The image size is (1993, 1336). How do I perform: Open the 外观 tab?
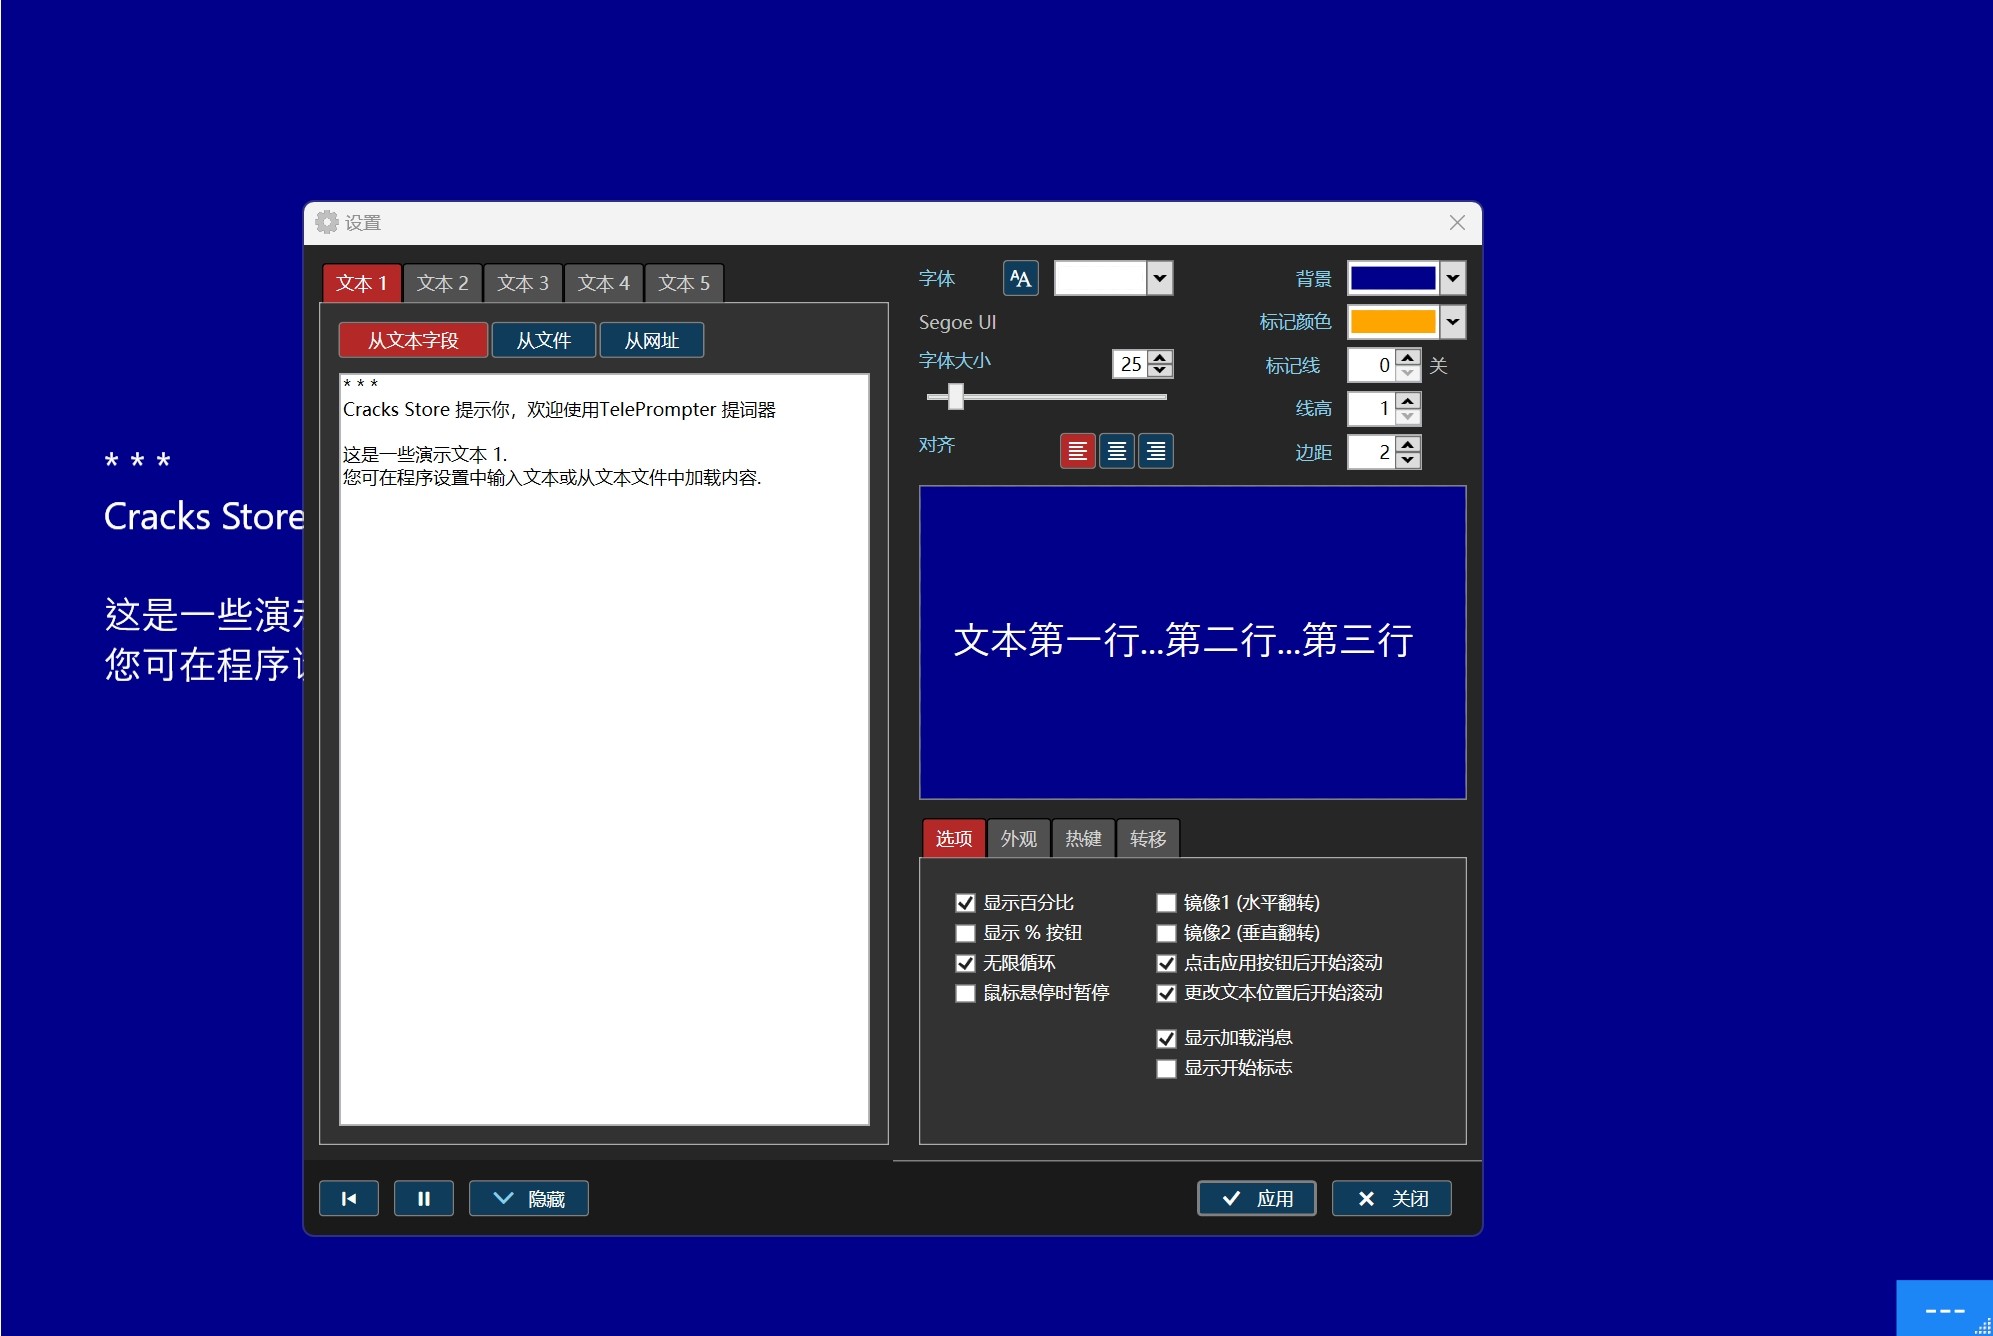pyautogui.click(x=1019, y=838)
